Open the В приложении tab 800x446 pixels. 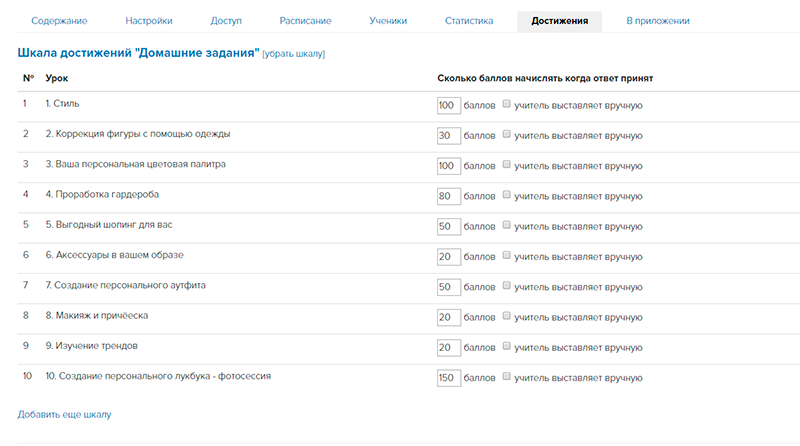[x=657, y=21]
